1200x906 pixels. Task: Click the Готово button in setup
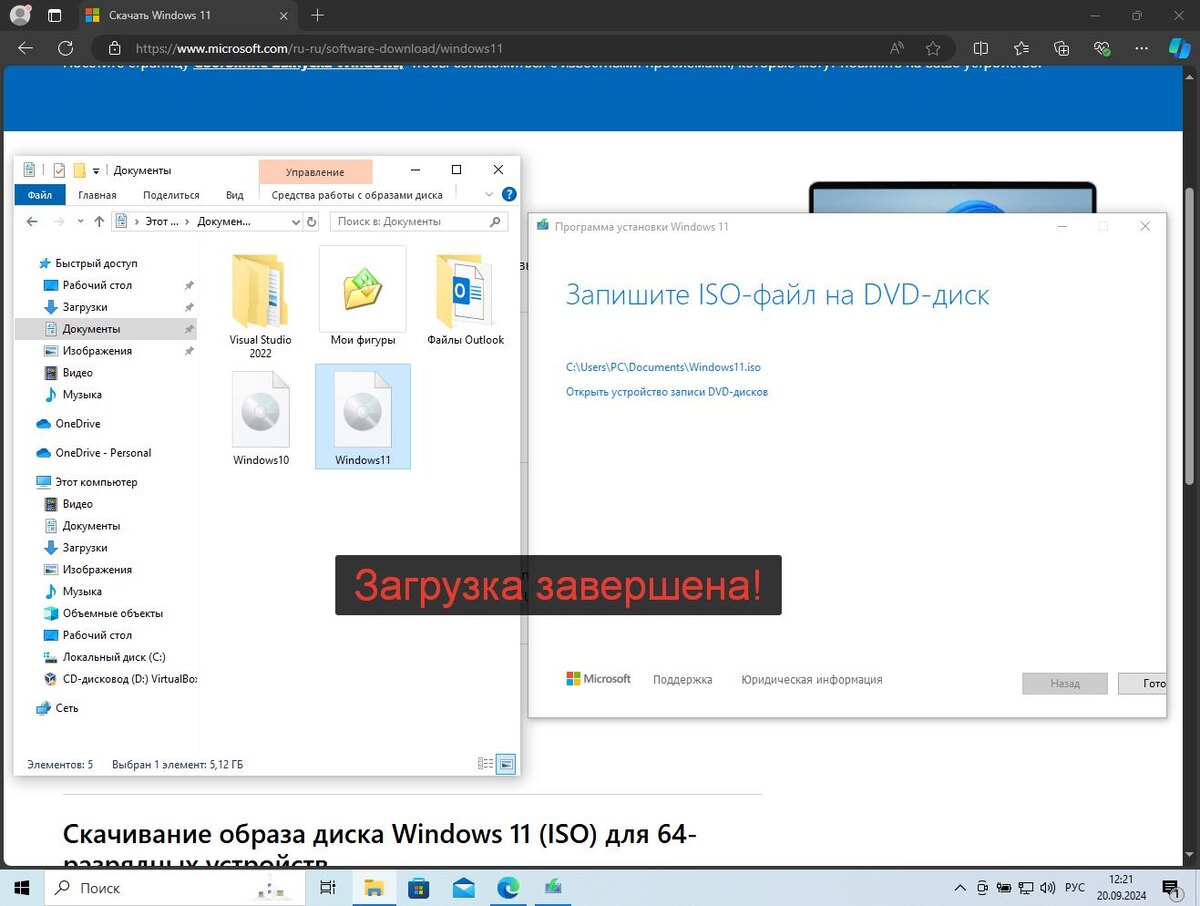(1142, 684)
